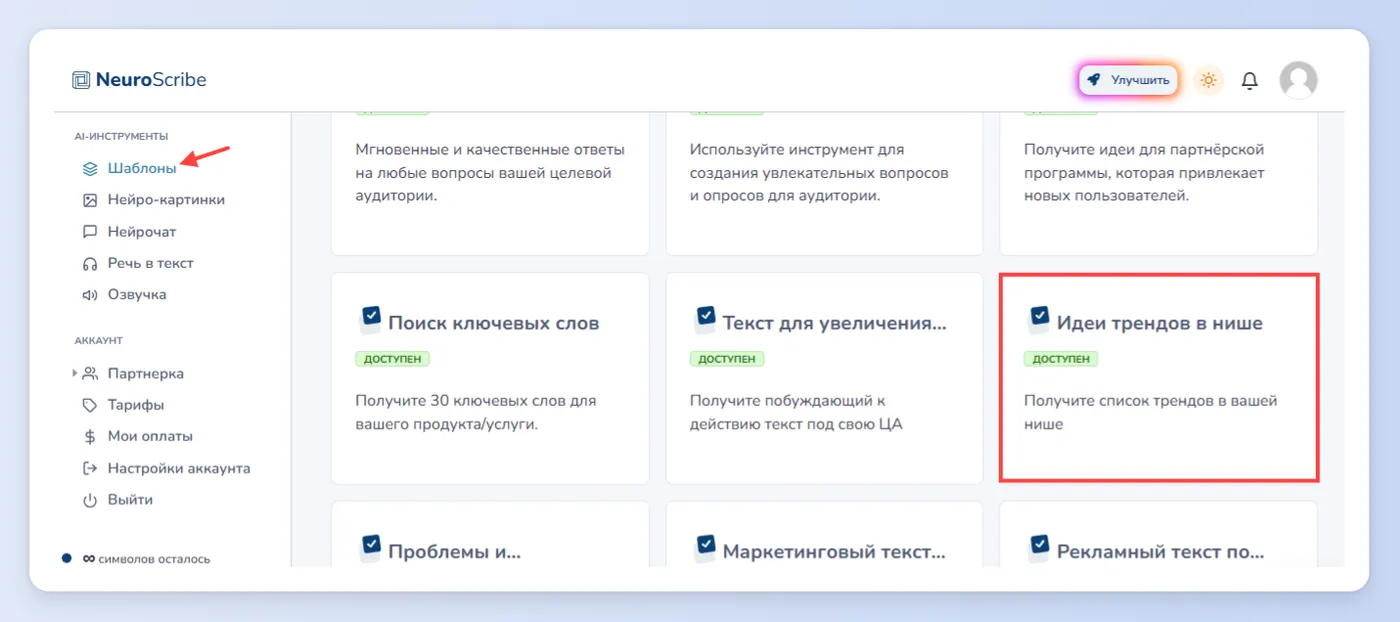Screen dimensions: 1400x622
Task: Click the Нейрочат chat bubble icon
Action: point(90,231)
